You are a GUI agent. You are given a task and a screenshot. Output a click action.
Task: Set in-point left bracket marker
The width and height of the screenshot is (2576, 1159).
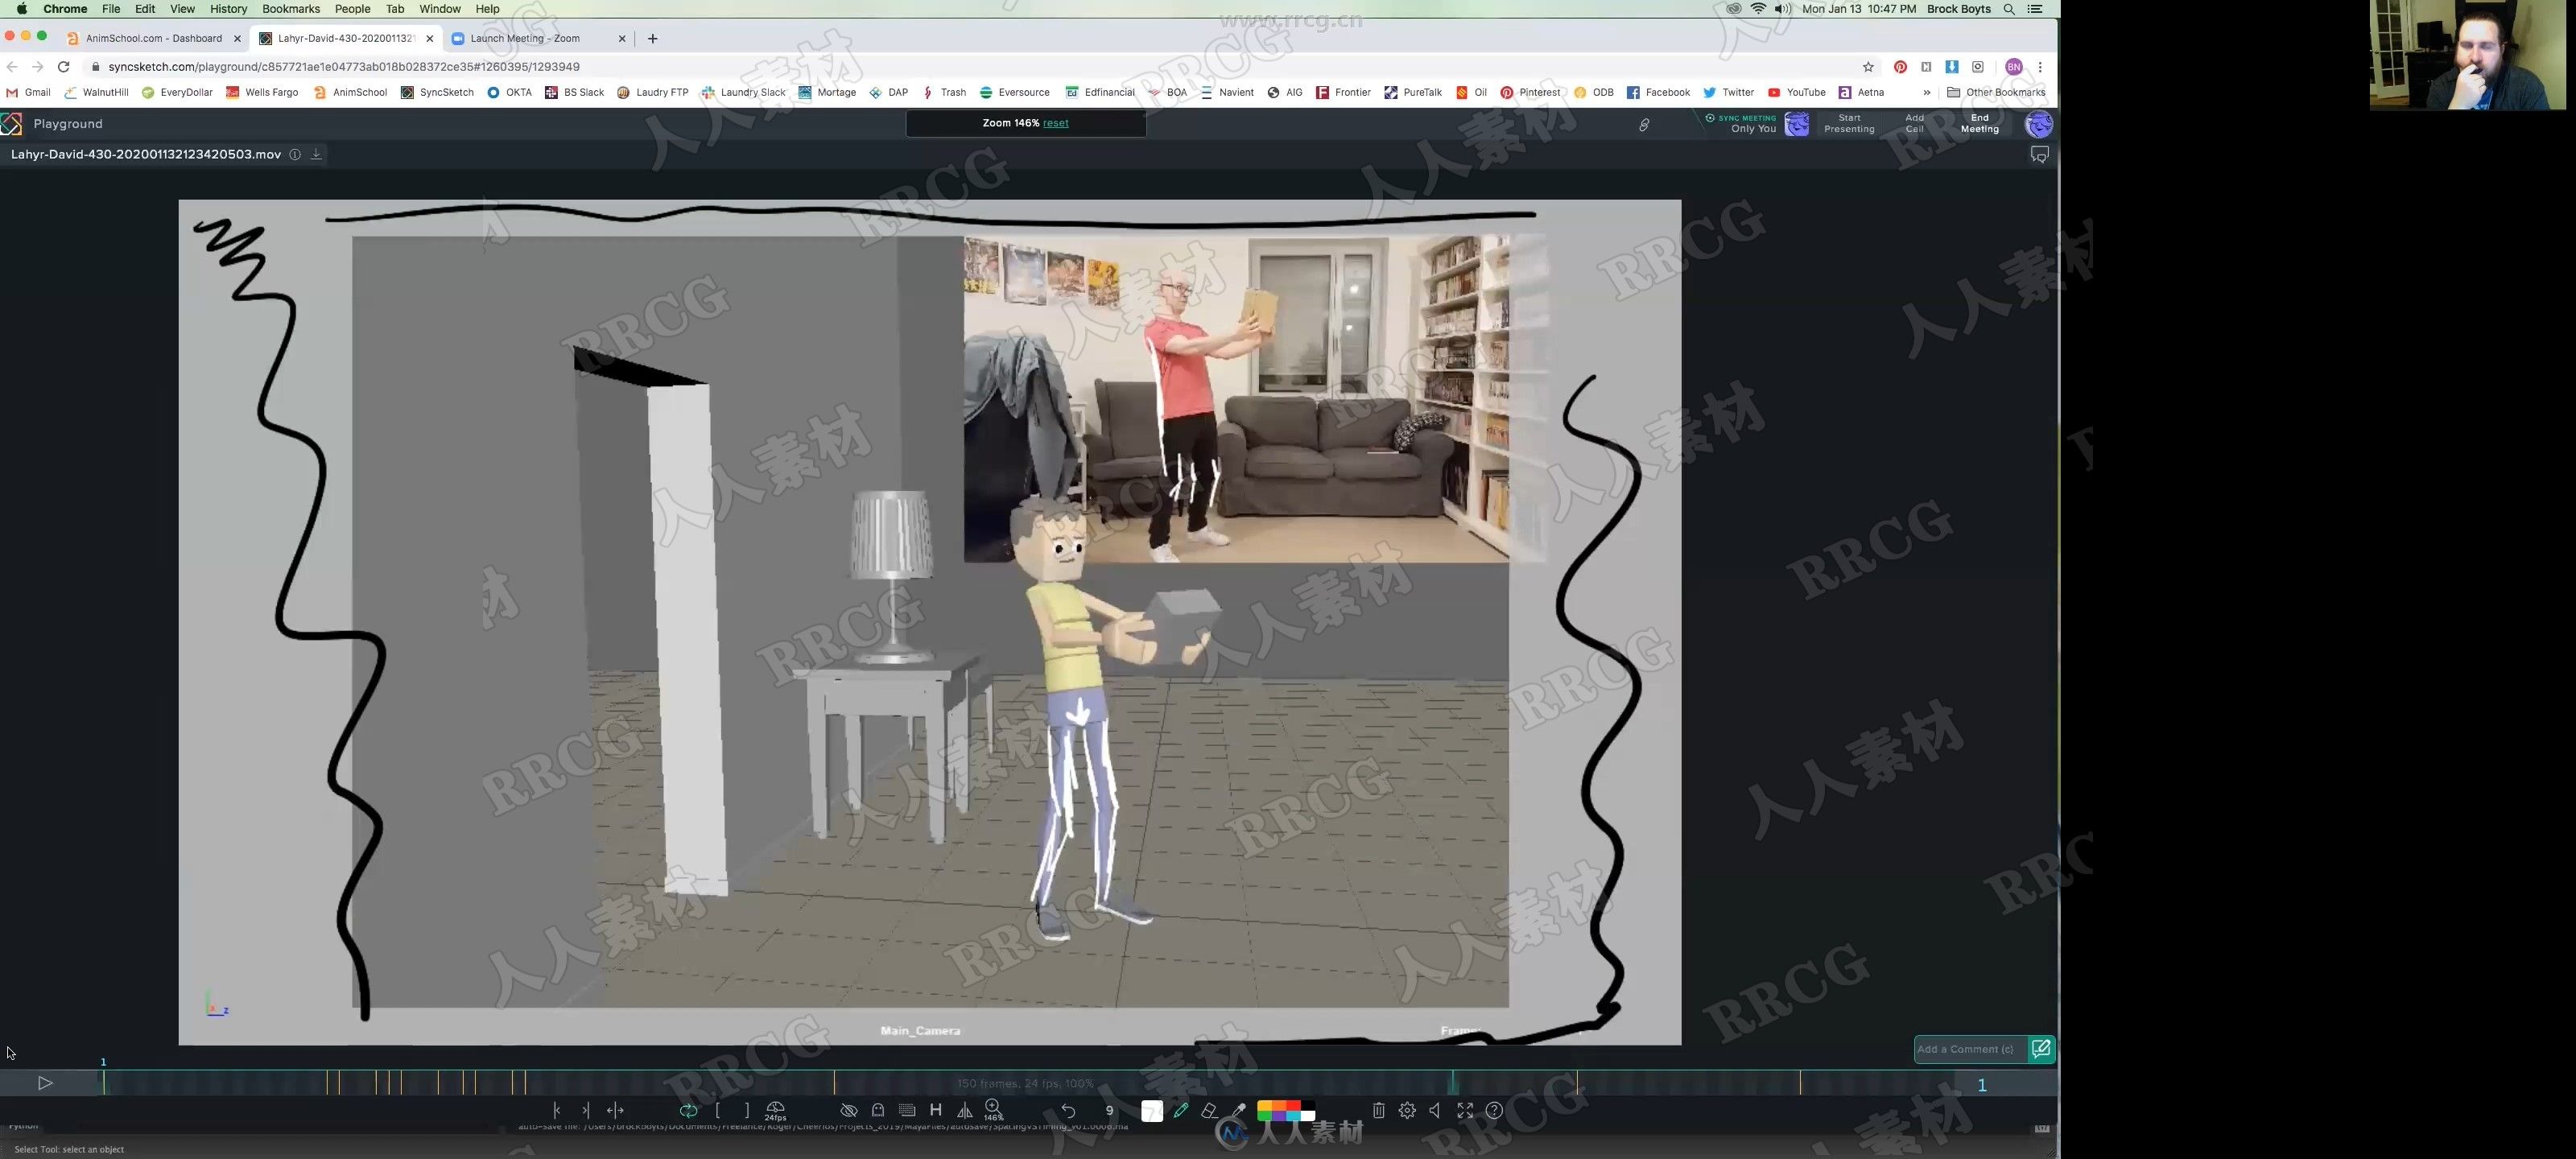click(x=718, y=1110)
